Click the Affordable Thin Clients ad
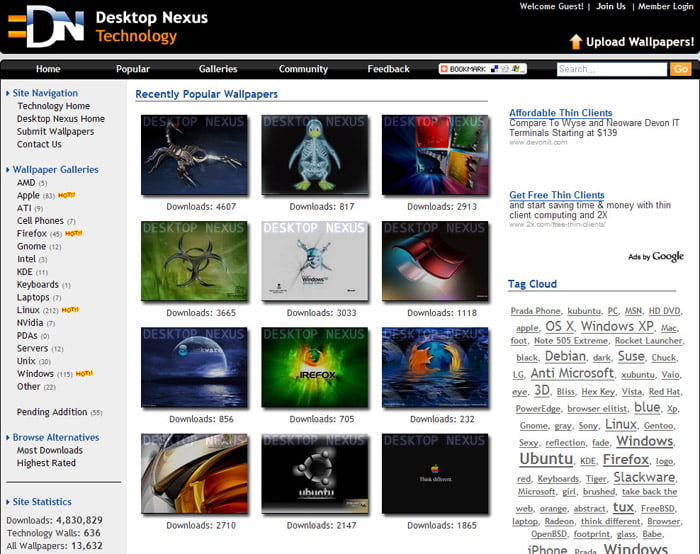Viewport: 700px width, 554px height. point(561,113)
